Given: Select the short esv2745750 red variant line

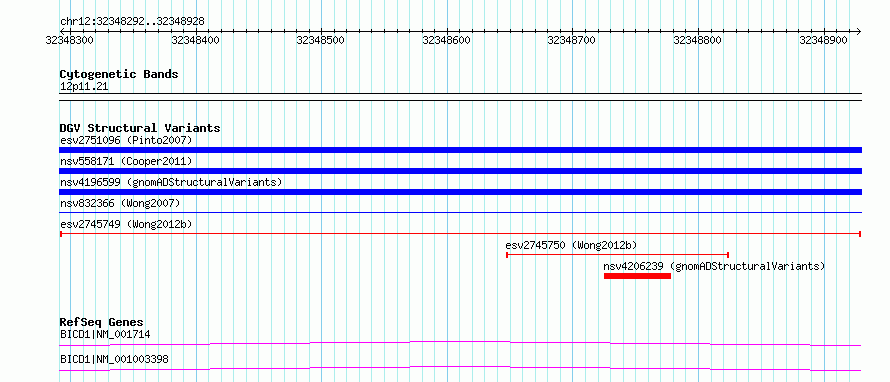Looking at the screenshot, I should tap(617, 255).
